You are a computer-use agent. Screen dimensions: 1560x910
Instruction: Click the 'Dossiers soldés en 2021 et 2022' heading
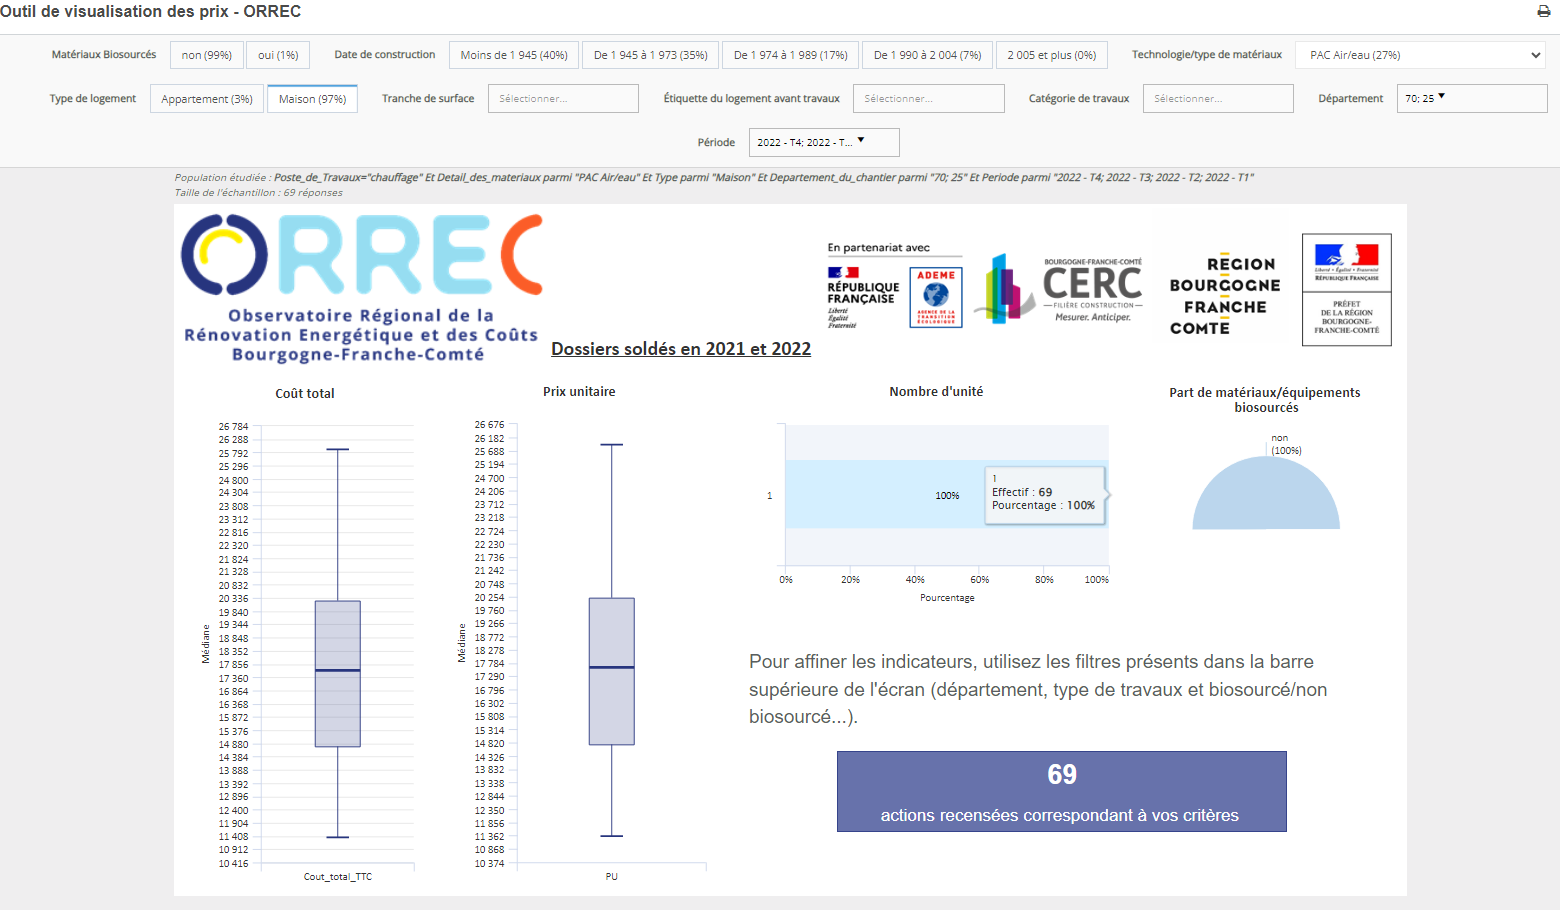coord(681,348)
